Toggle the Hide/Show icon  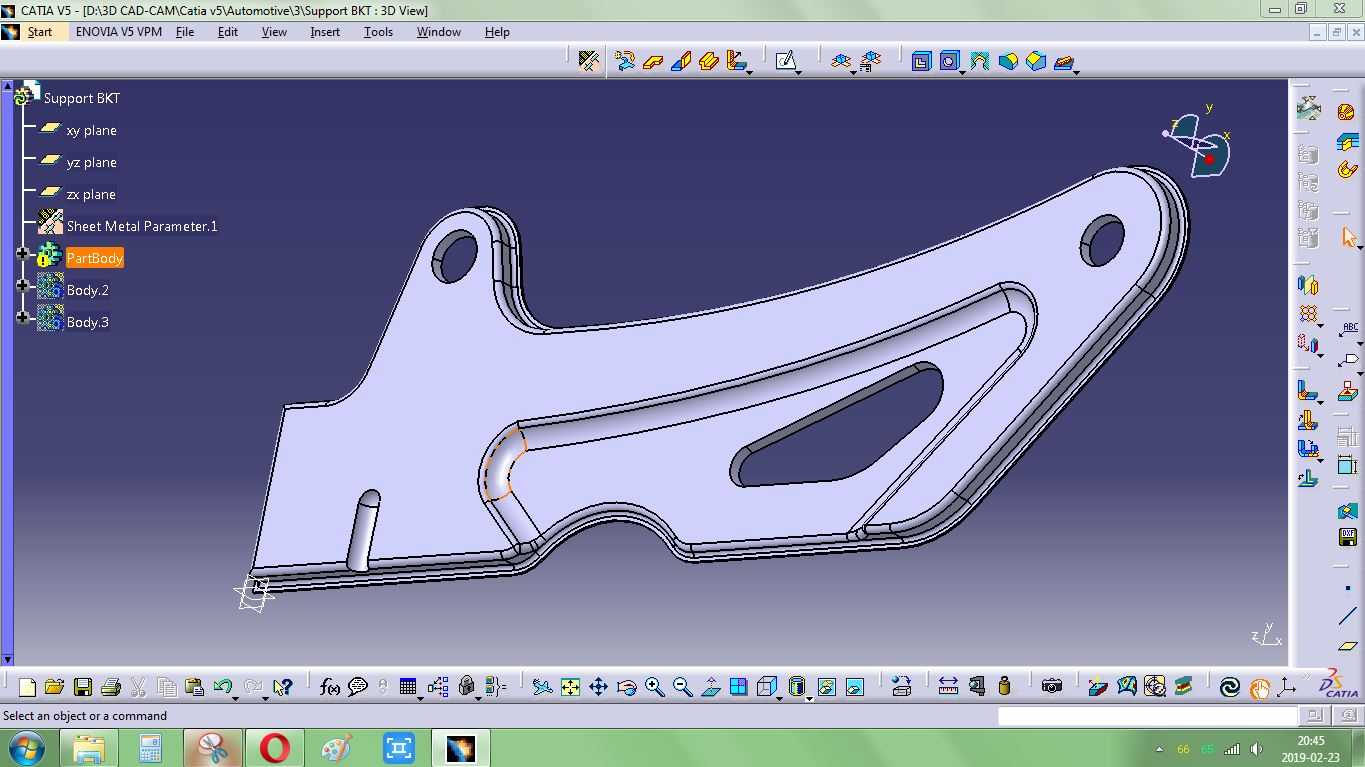826,687
